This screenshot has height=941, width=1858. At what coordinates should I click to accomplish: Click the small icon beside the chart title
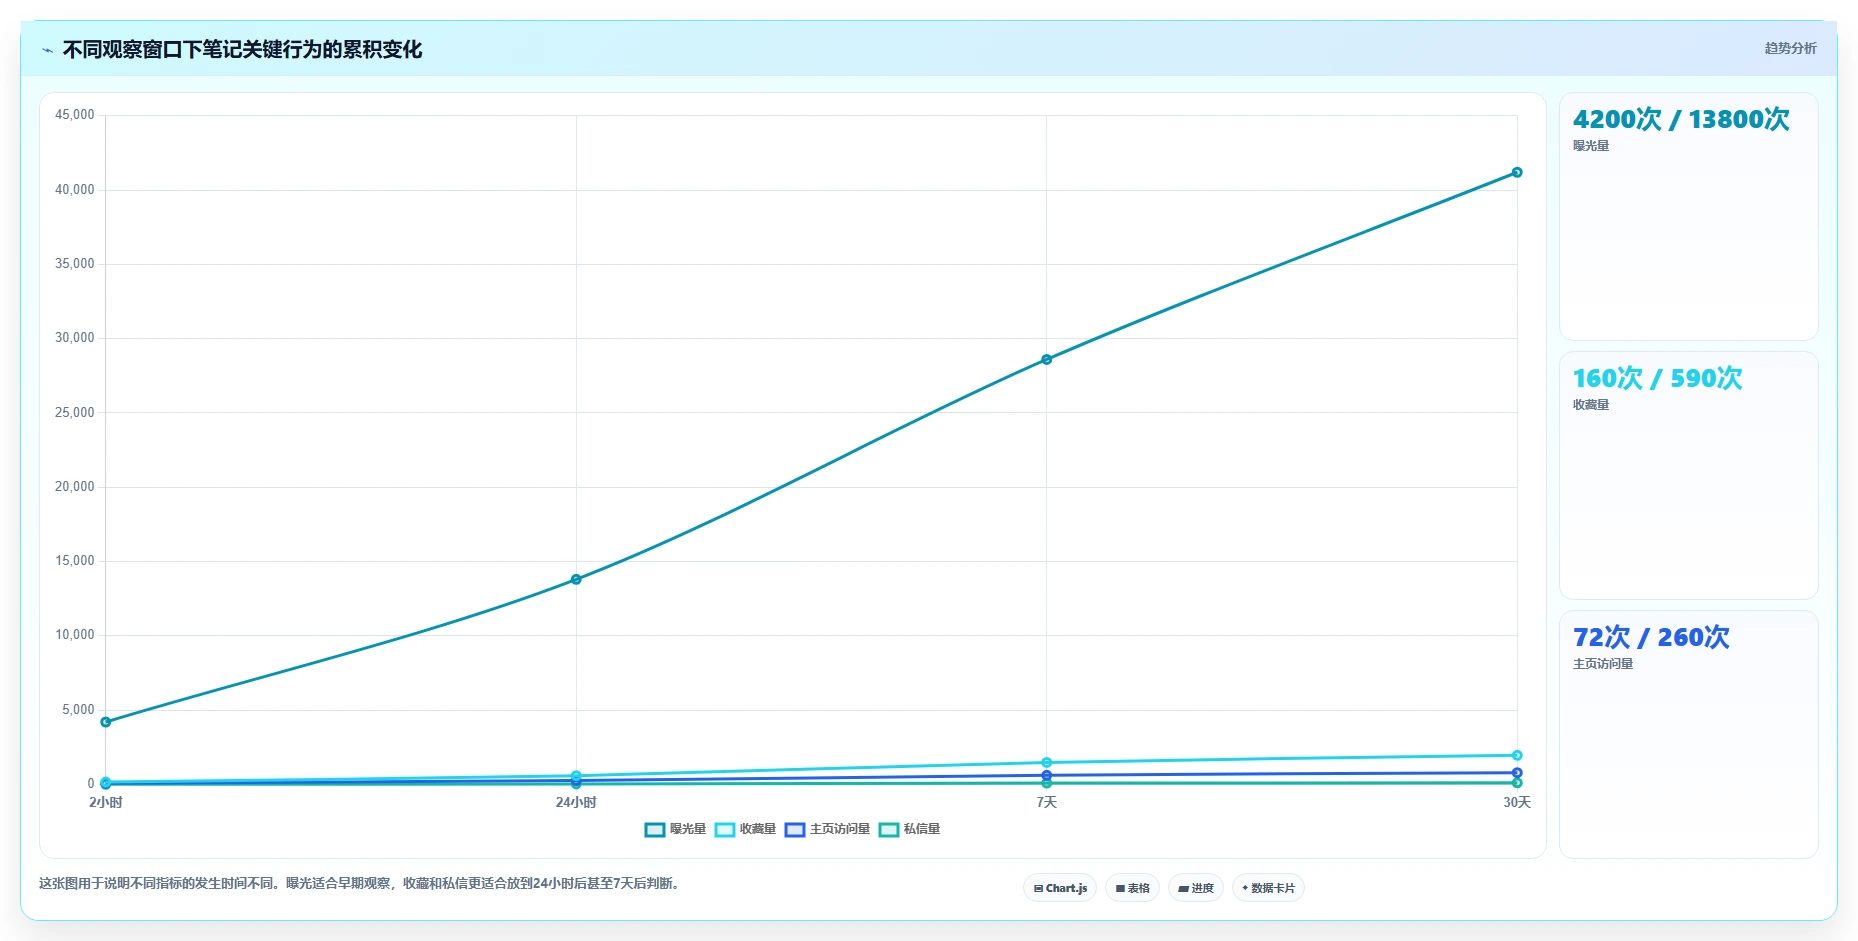pyautogui.click(x=47, y=50)
